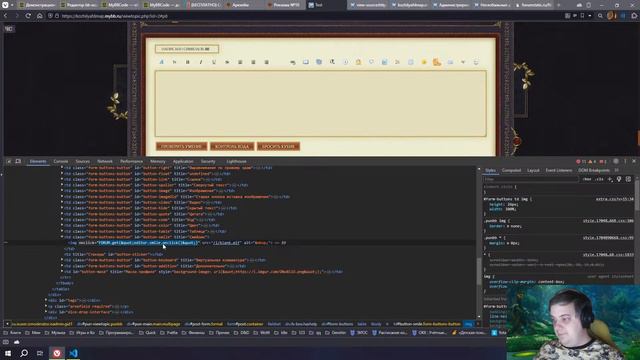Expand the button-quote td node

tap(62, 214)
